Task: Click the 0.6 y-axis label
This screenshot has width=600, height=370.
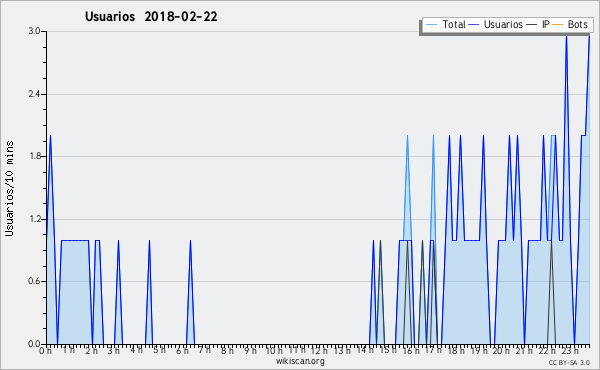Action: point(34,281)
